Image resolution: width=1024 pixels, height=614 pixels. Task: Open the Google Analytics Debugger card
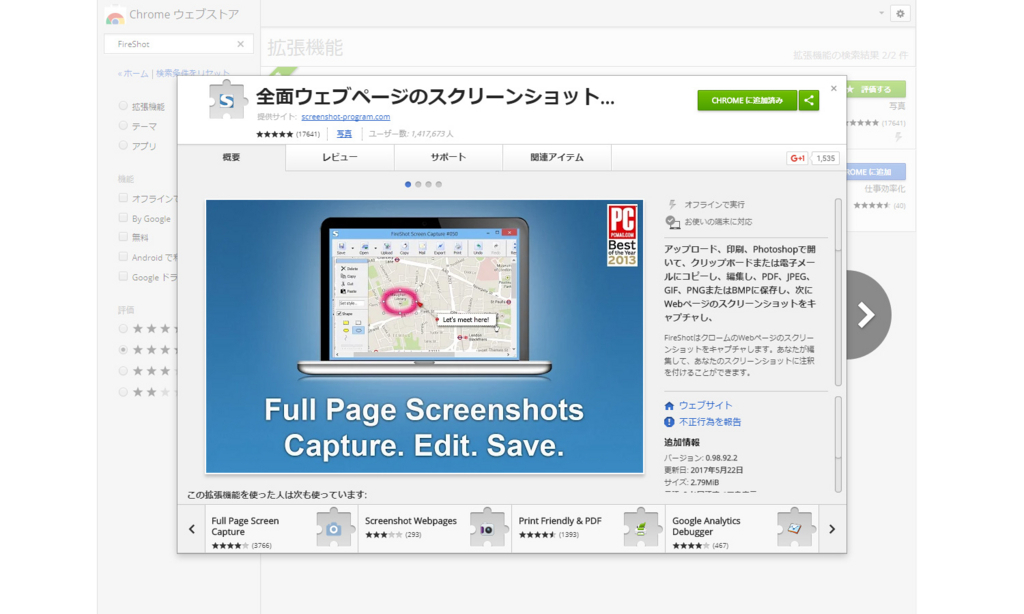[742, 528]
